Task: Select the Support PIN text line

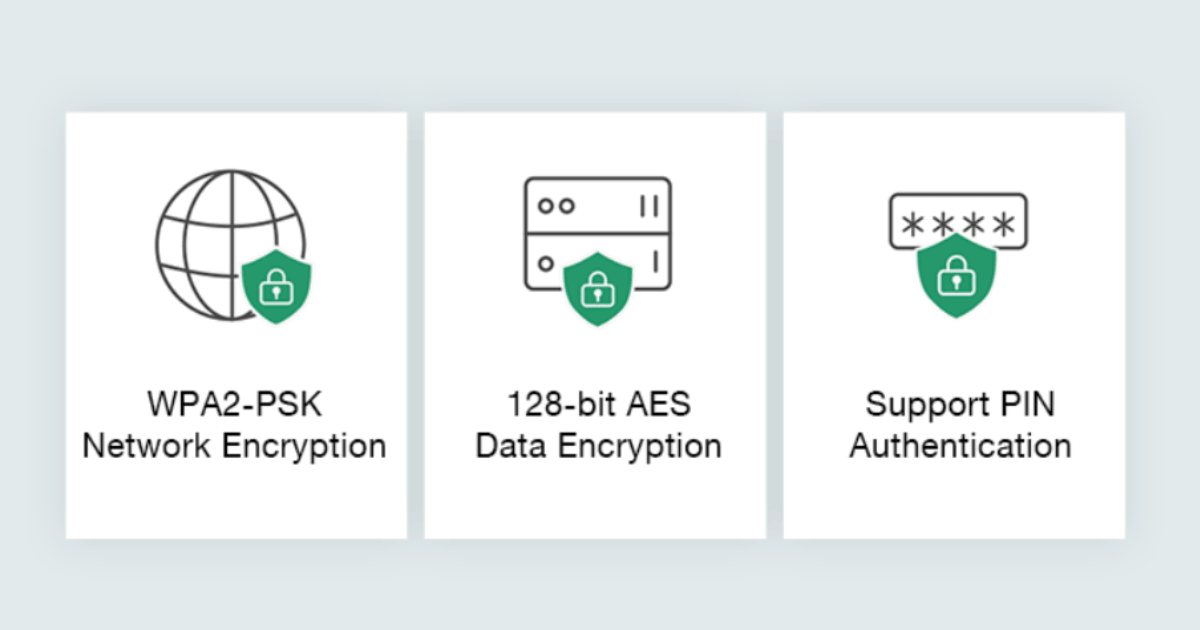Action: tap(959, 406)
